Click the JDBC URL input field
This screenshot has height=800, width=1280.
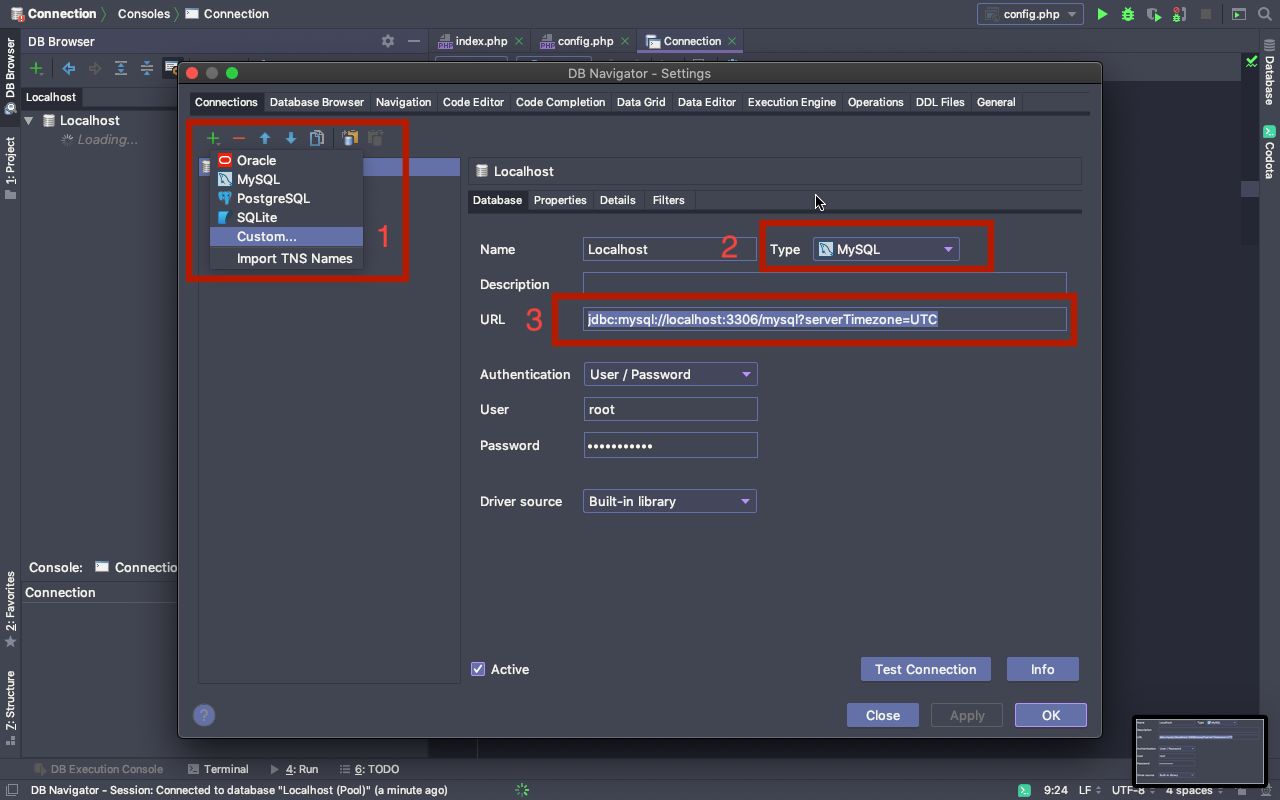pyautogui.click(x=825, y=319)
